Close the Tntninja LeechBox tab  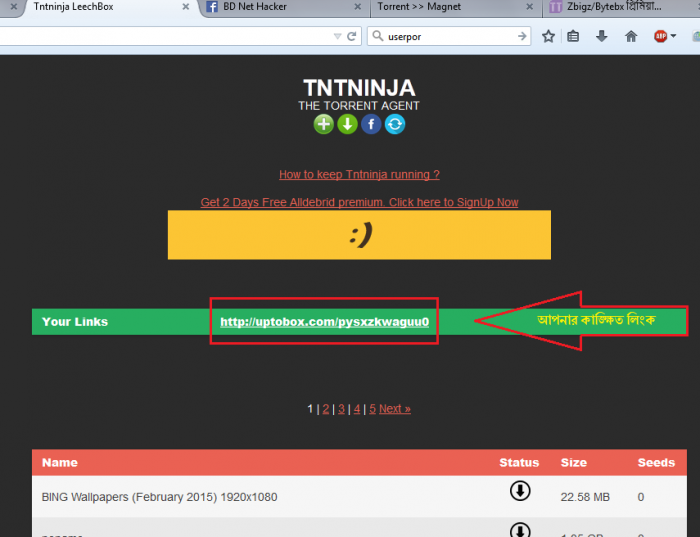click(x=186, y=7)
